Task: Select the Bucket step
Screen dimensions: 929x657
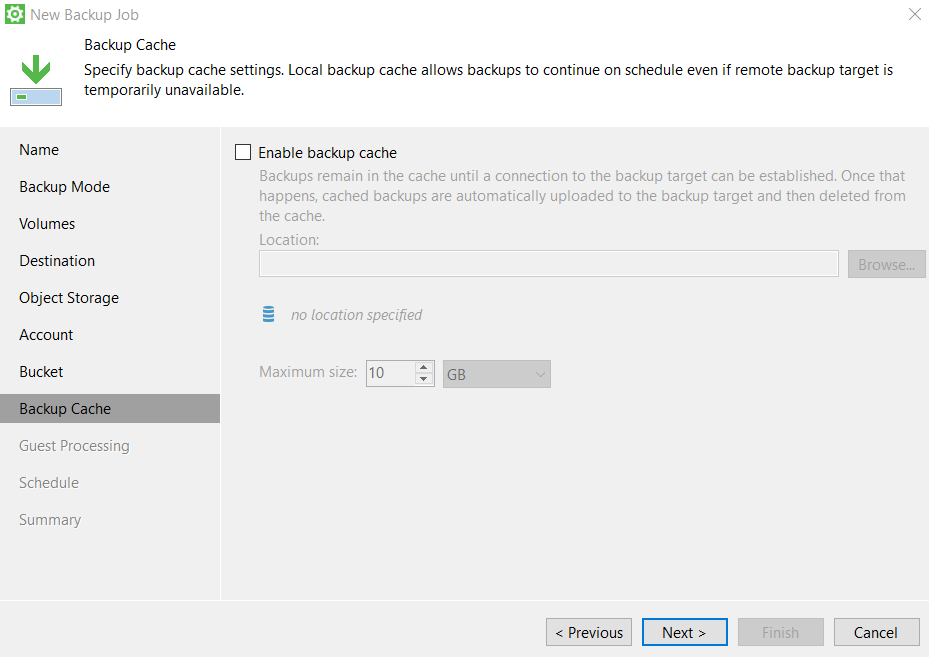Action: pyautogui.click(x=41, y=372)
